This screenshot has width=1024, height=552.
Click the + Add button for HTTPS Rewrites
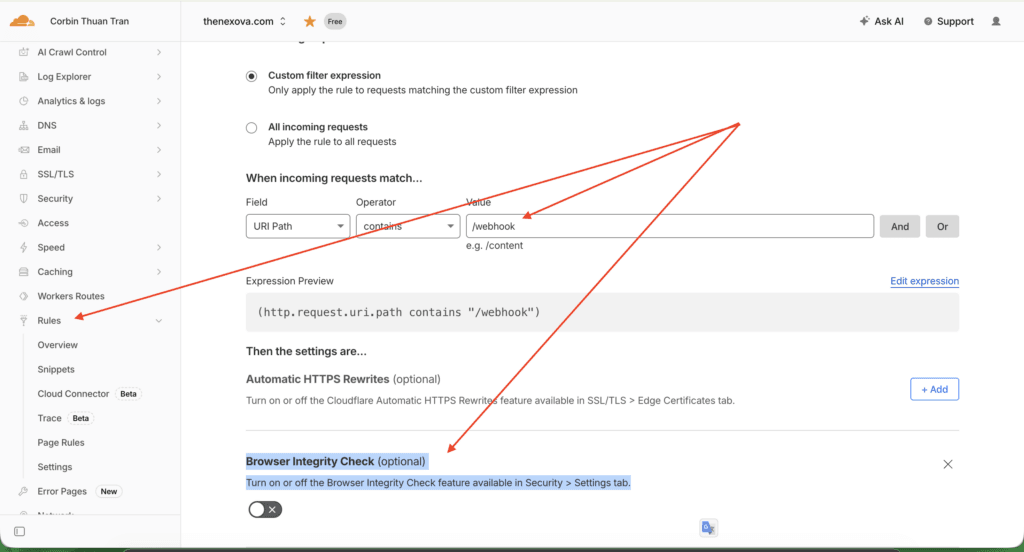(x=935, y=389)
